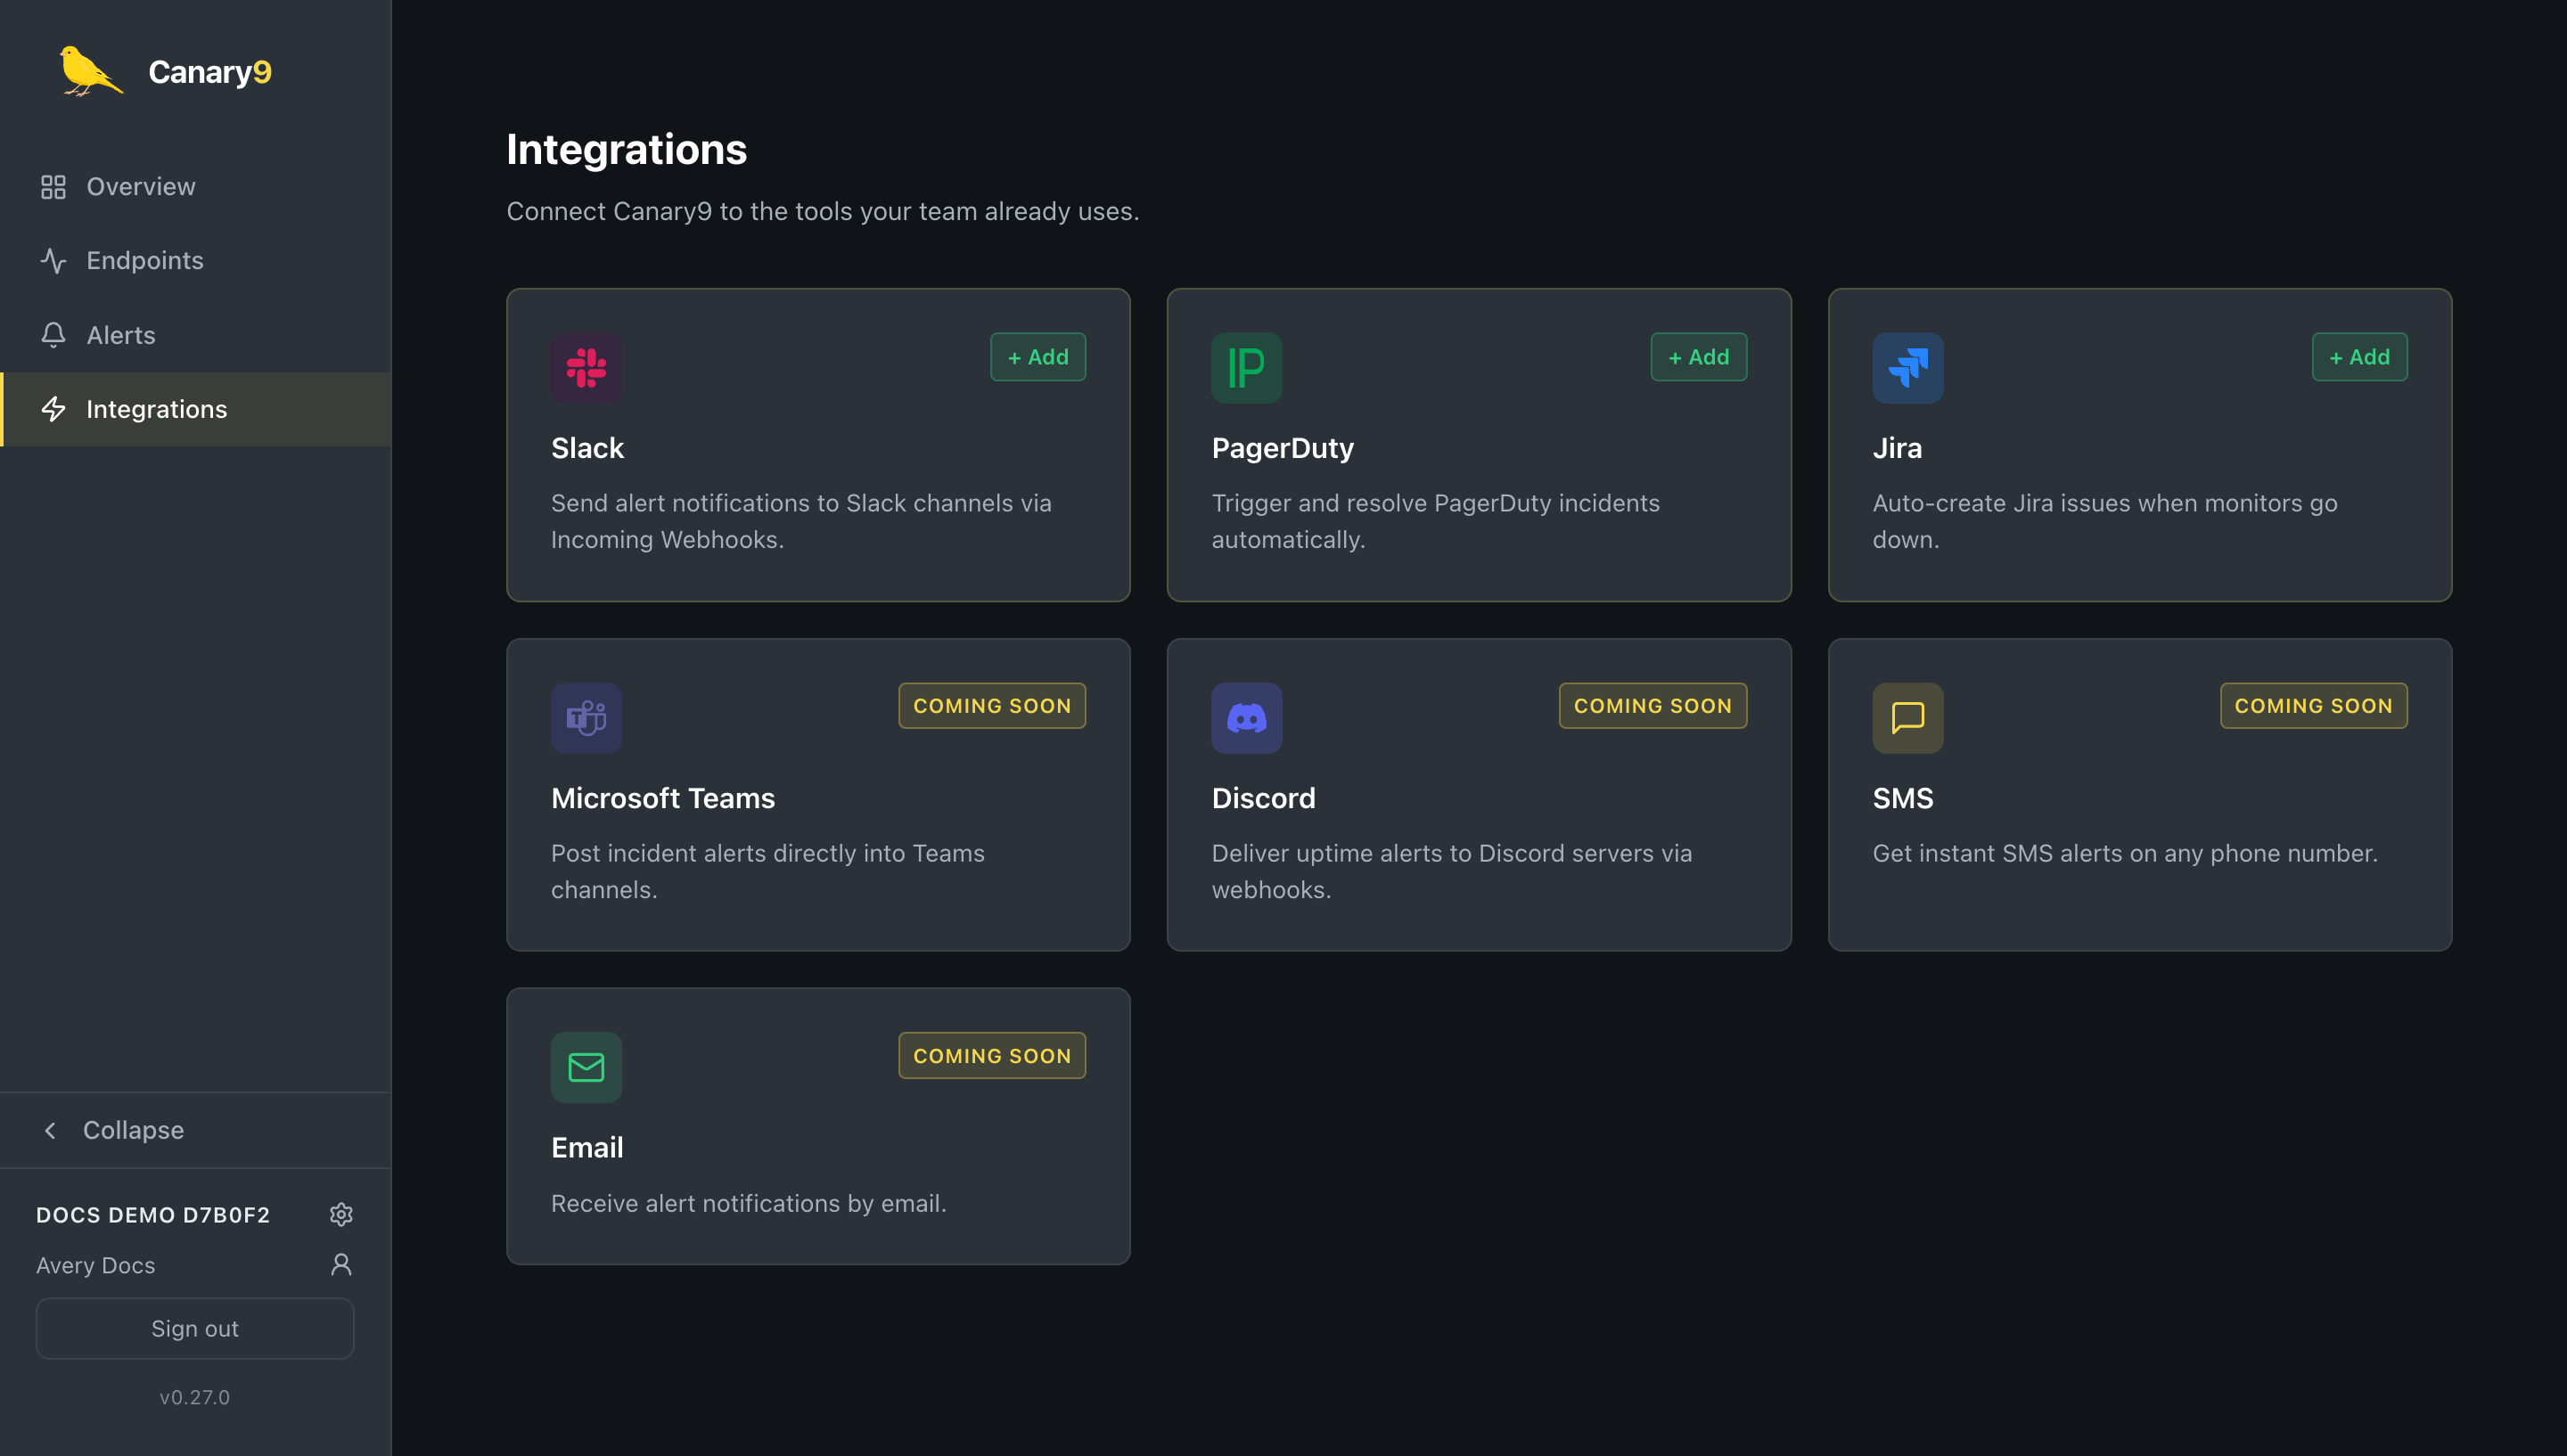Go to the Overview page
Image resolution: width=2567 pixels, height=1456 pixels.
(x=196, y=187)
